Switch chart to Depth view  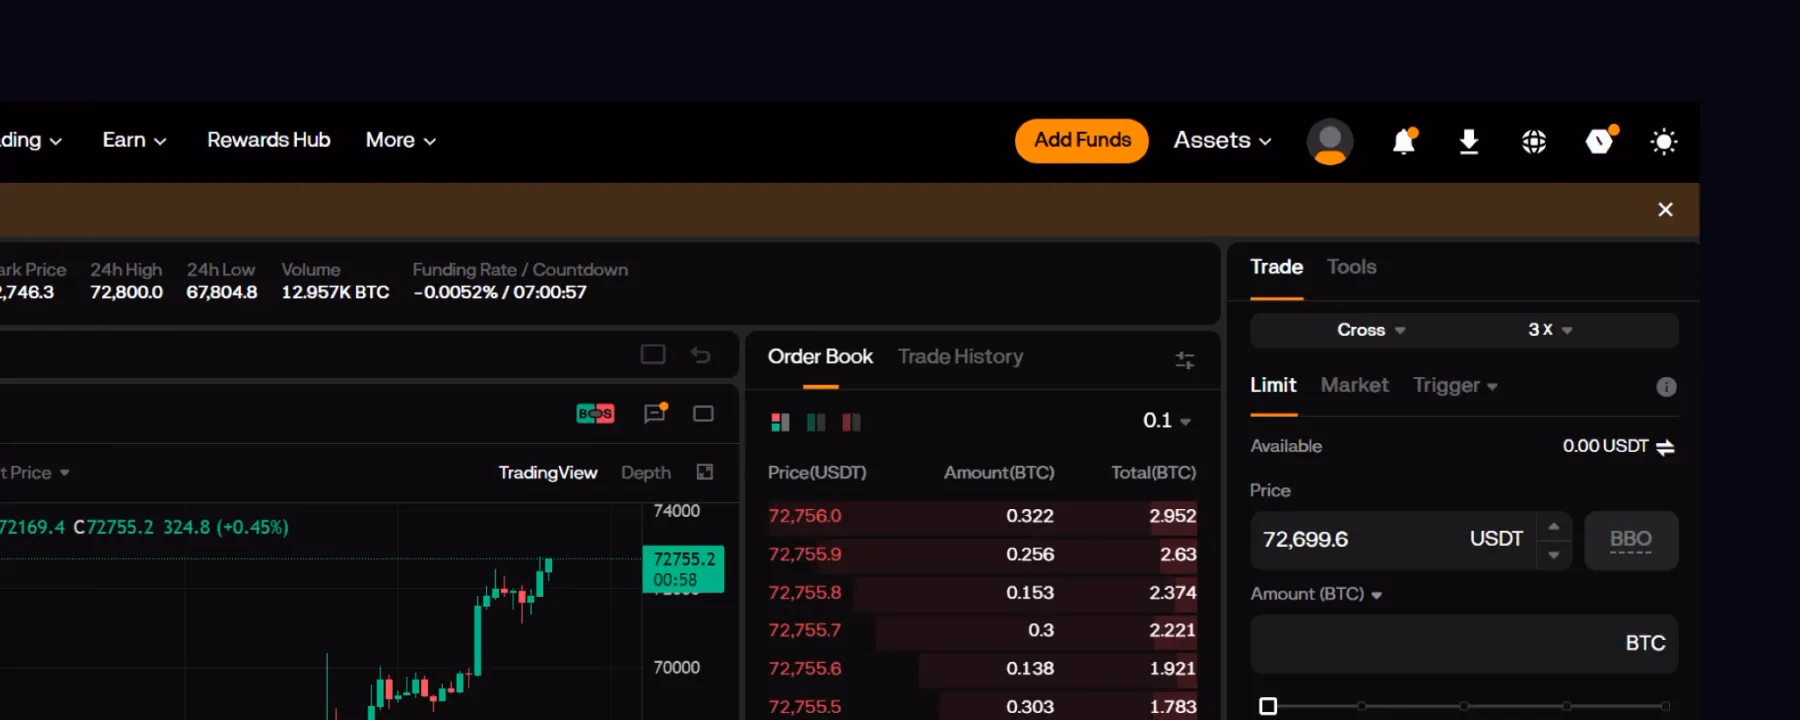pyautogui.click(x=646, y=472)
